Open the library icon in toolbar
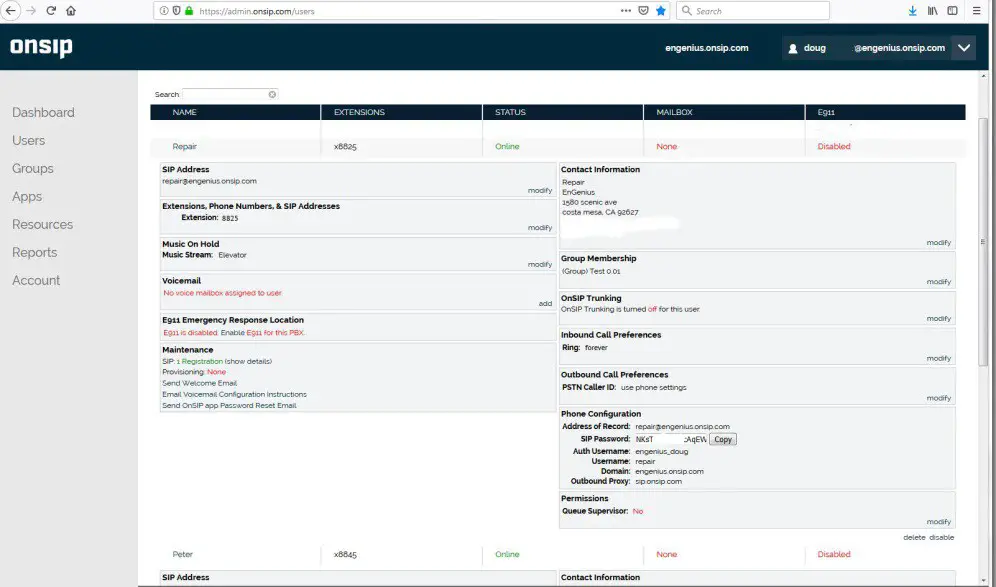 (x=932, y=11)
